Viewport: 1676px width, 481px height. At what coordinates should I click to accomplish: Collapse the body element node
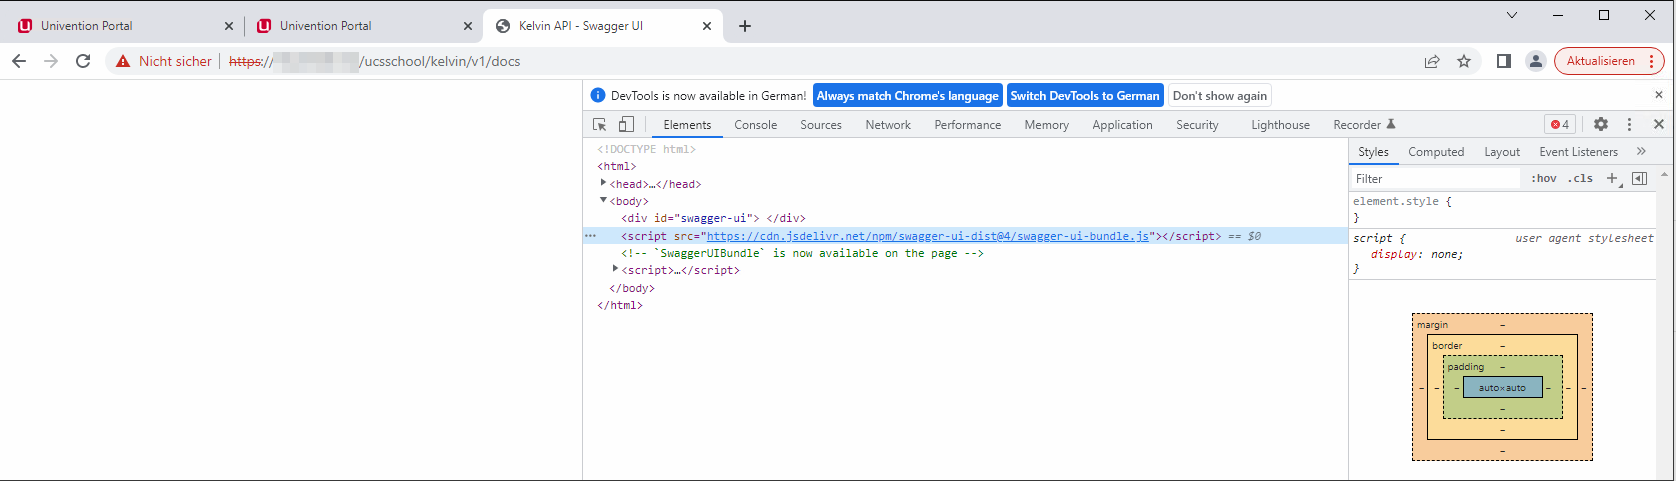pos(603,200)
